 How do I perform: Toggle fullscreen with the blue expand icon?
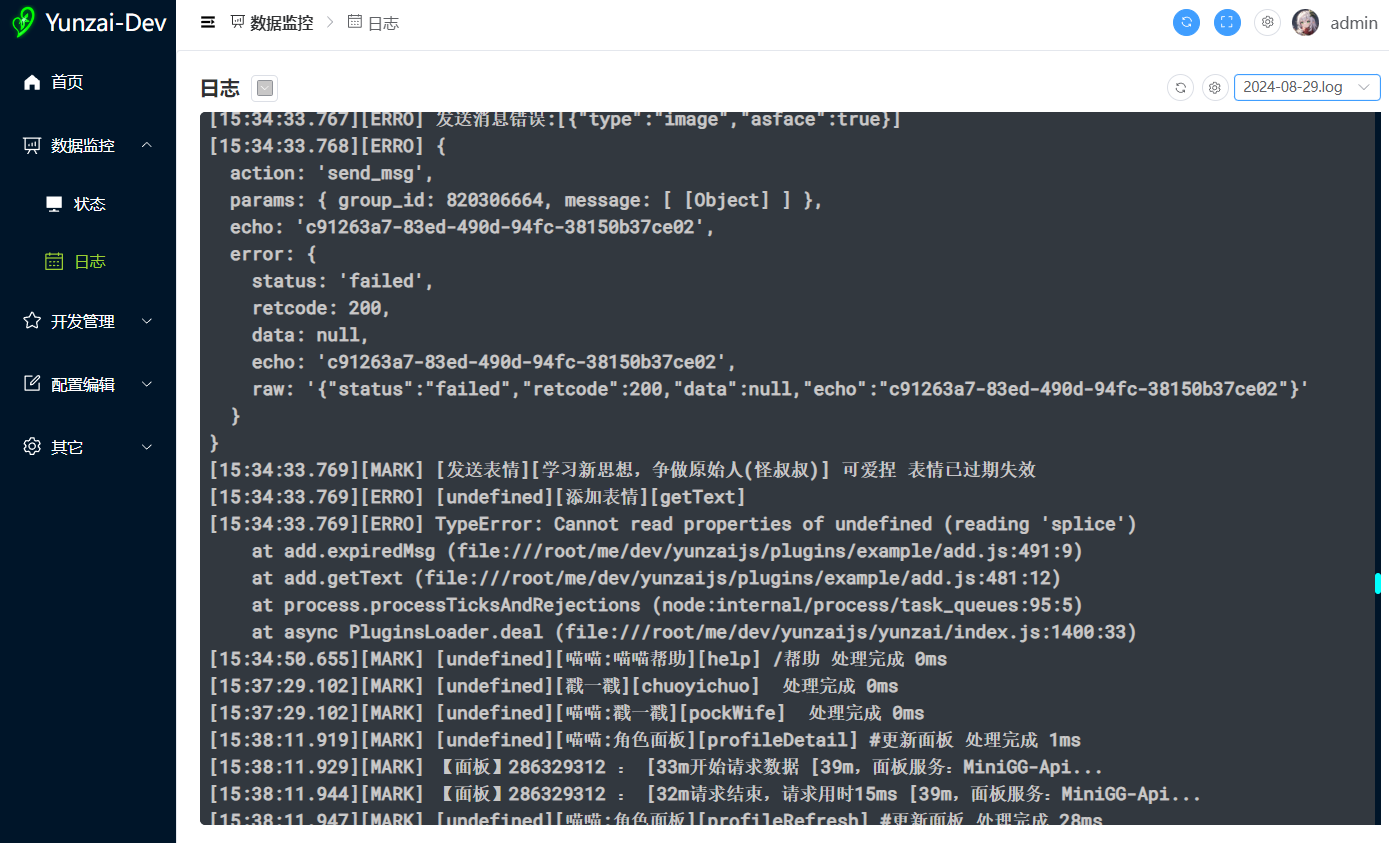[1227, 22]
